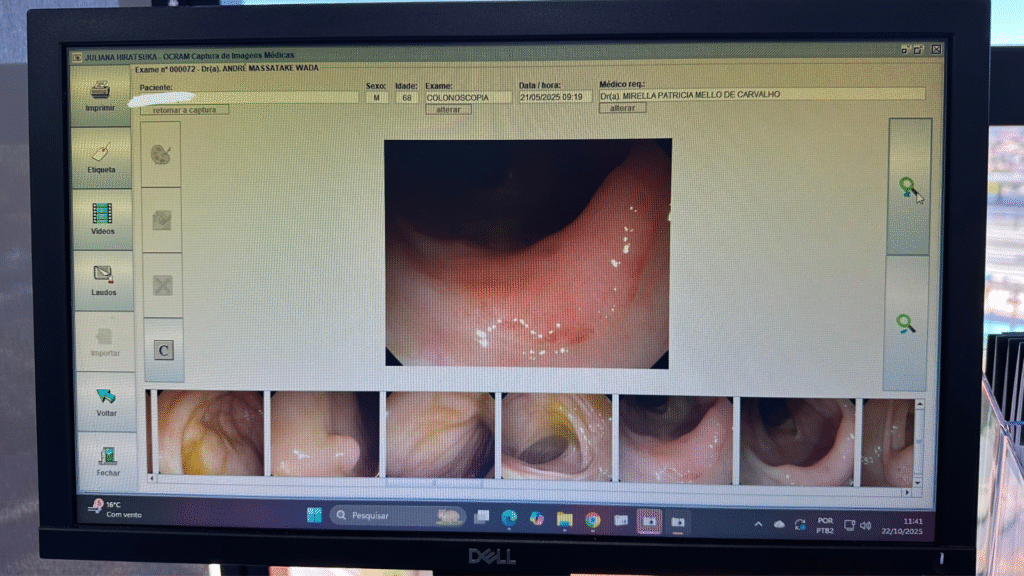Click 'alterar' under Médico req. field
This screenshot has height=576, width=1024.
(622, 108)
